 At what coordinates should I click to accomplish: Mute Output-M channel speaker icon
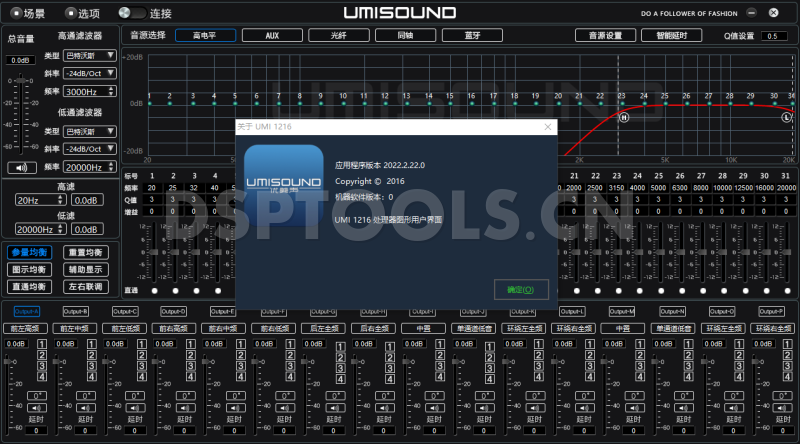coord(634,408)
